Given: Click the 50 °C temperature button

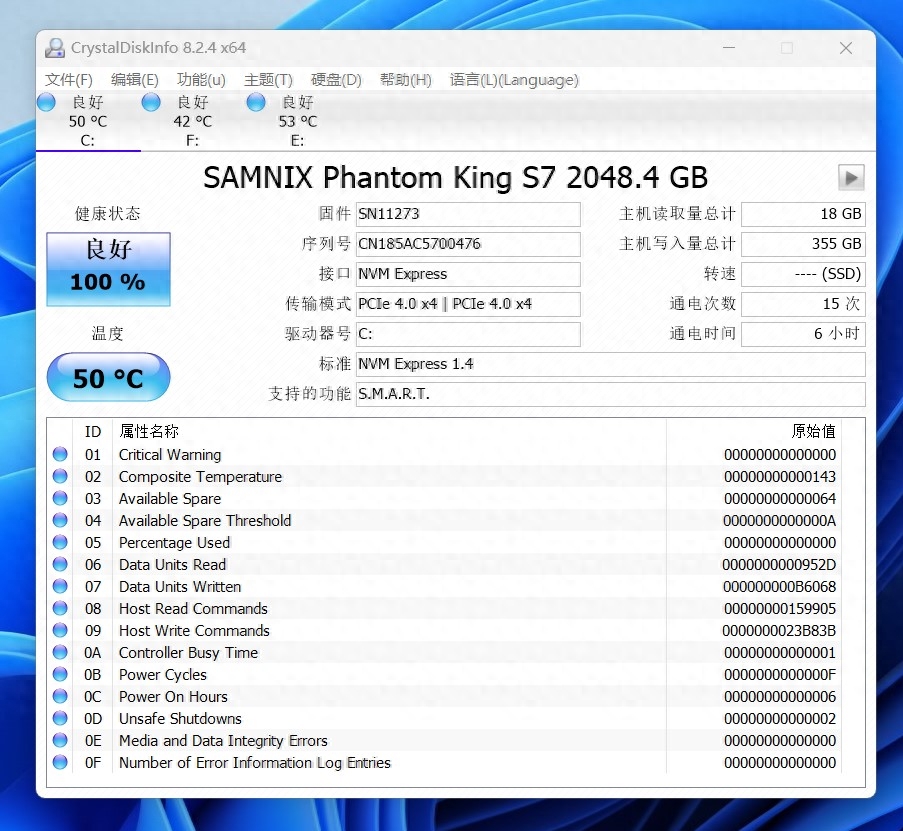Looking at the screenshot, I should [x=108, y=378].
